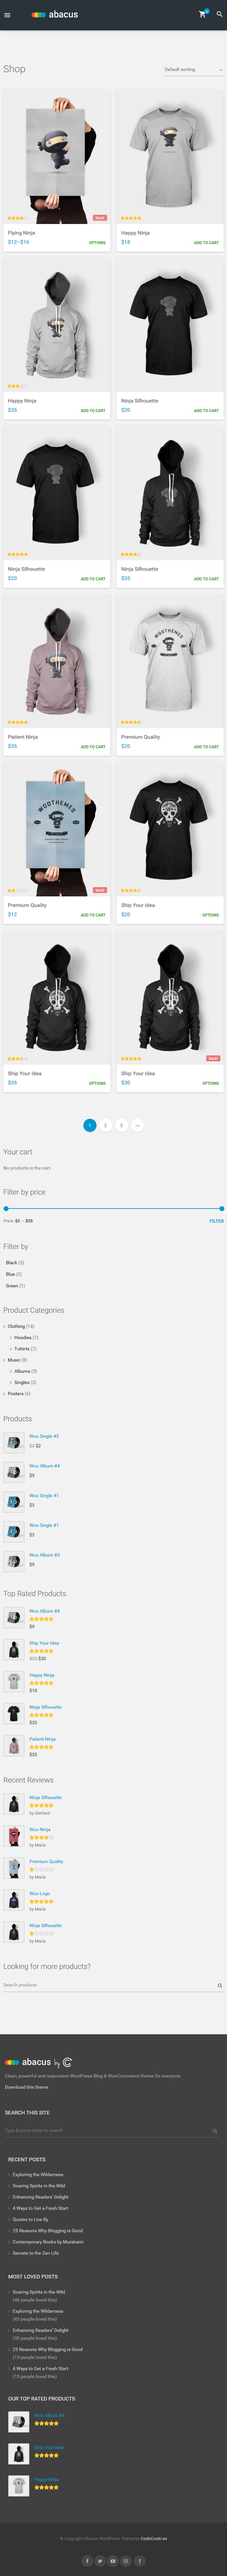This screenshot has height=2576, width=227.
Task: Open the hamburger menu in the header
Action: click(x=7, y=15)
